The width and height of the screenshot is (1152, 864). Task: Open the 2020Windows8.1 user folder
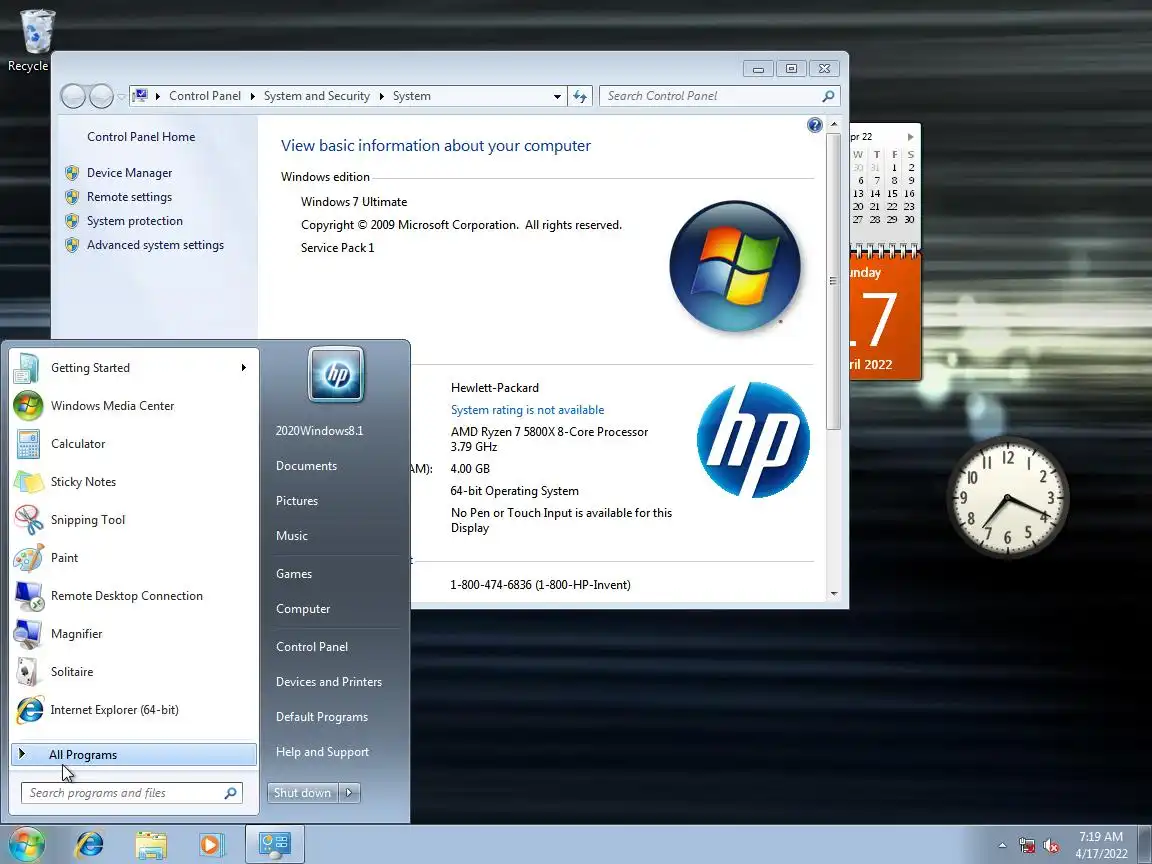[320, 431]
